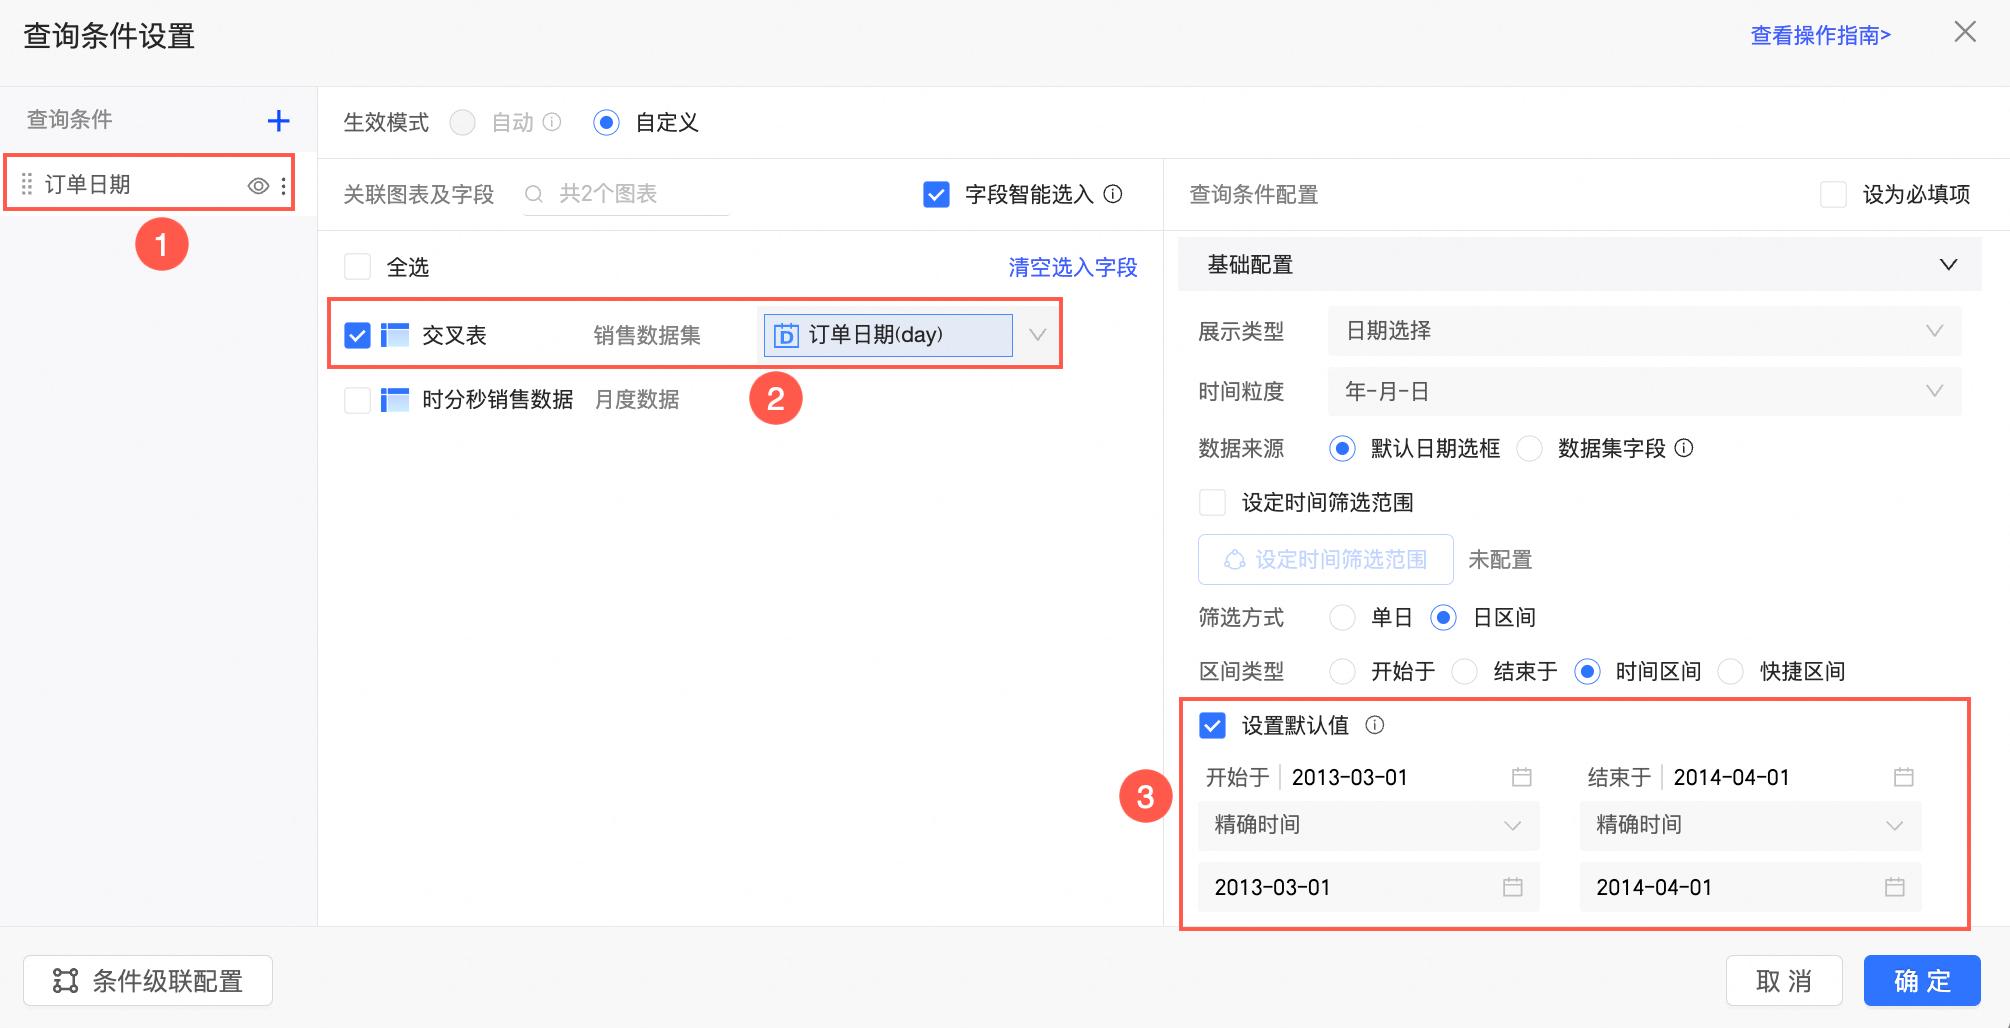Select 时间区间 interval type
Image resolution: width=2010 pixels, height=1028 pixels.
pyautogui.click(x=1587, y=671)
